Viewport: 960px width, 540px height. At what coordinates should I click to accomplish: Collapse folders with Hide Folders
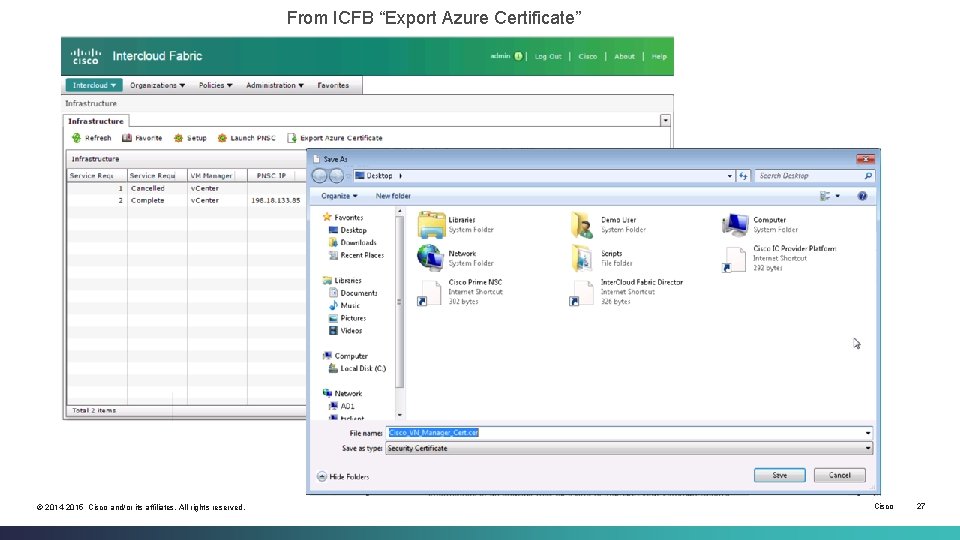tap(343, 476)
